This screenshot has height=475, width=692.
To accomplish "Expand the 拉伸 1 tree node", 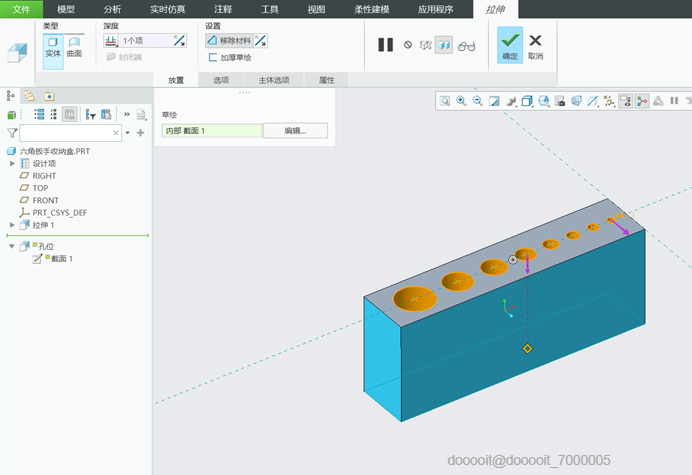I will (12, 225).
